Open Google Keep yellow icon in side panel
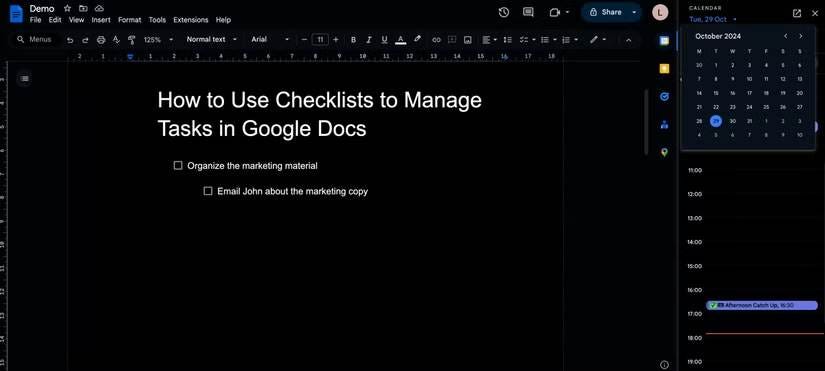The width and height of the screenshot is (825, 371). click(665, 68)
